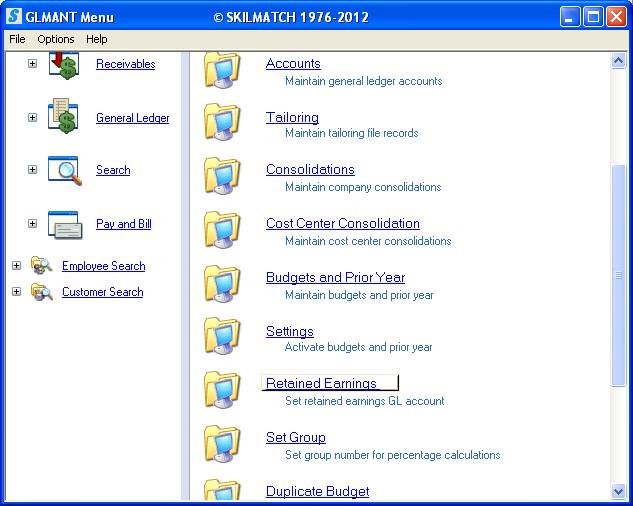Click the General Ledger icon

point(63,116)
